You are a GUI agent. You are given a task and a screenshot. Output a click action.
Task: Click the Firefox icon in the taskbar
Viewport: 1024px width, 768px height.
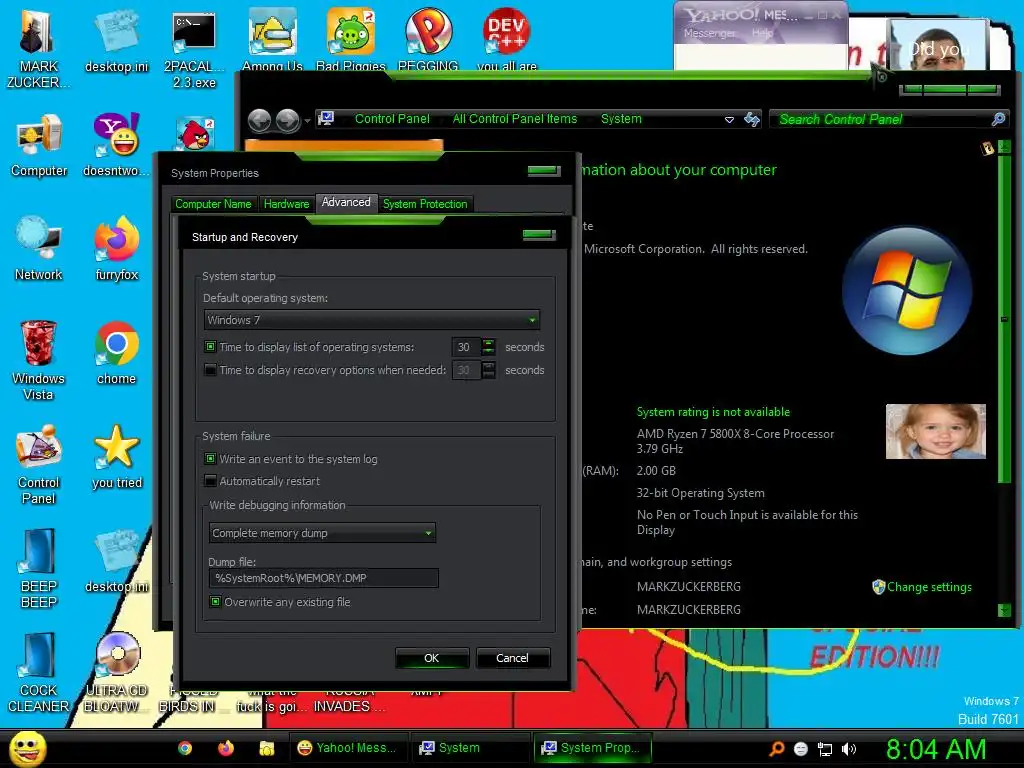coord(226,748)
